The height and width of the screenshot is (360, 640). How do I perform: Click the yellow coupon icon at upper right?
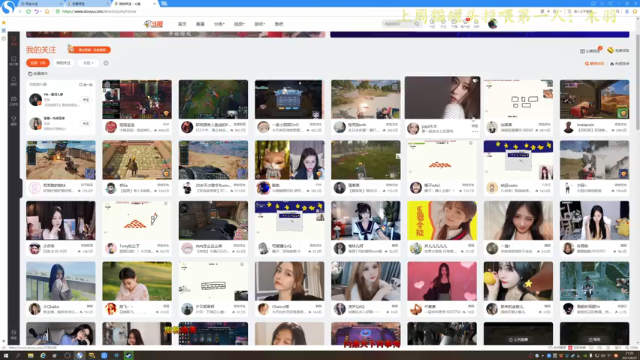click(x=610, y=50)
